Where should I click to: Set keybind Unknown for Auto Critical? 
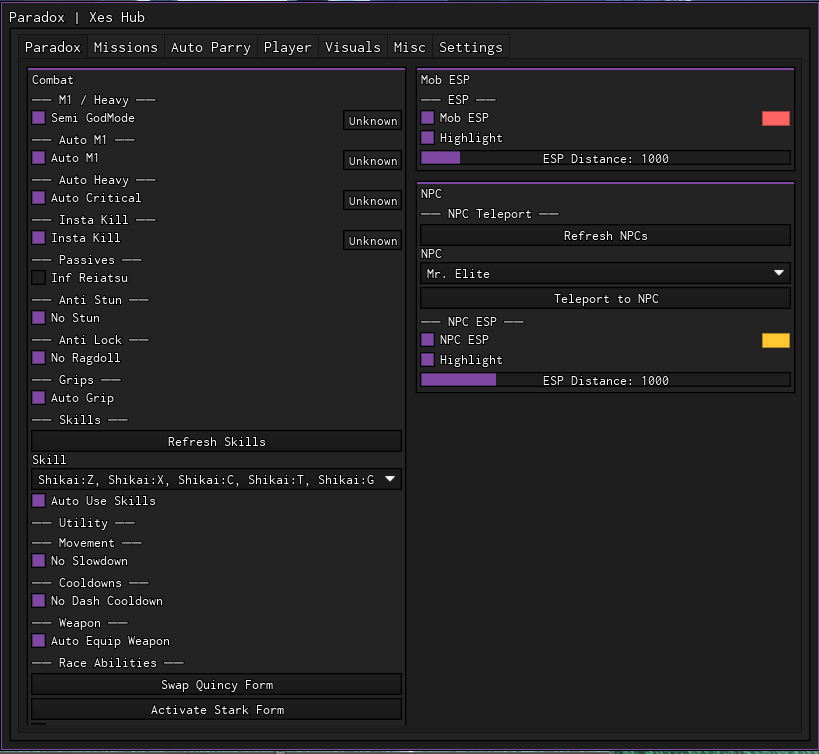coord(372,201)
